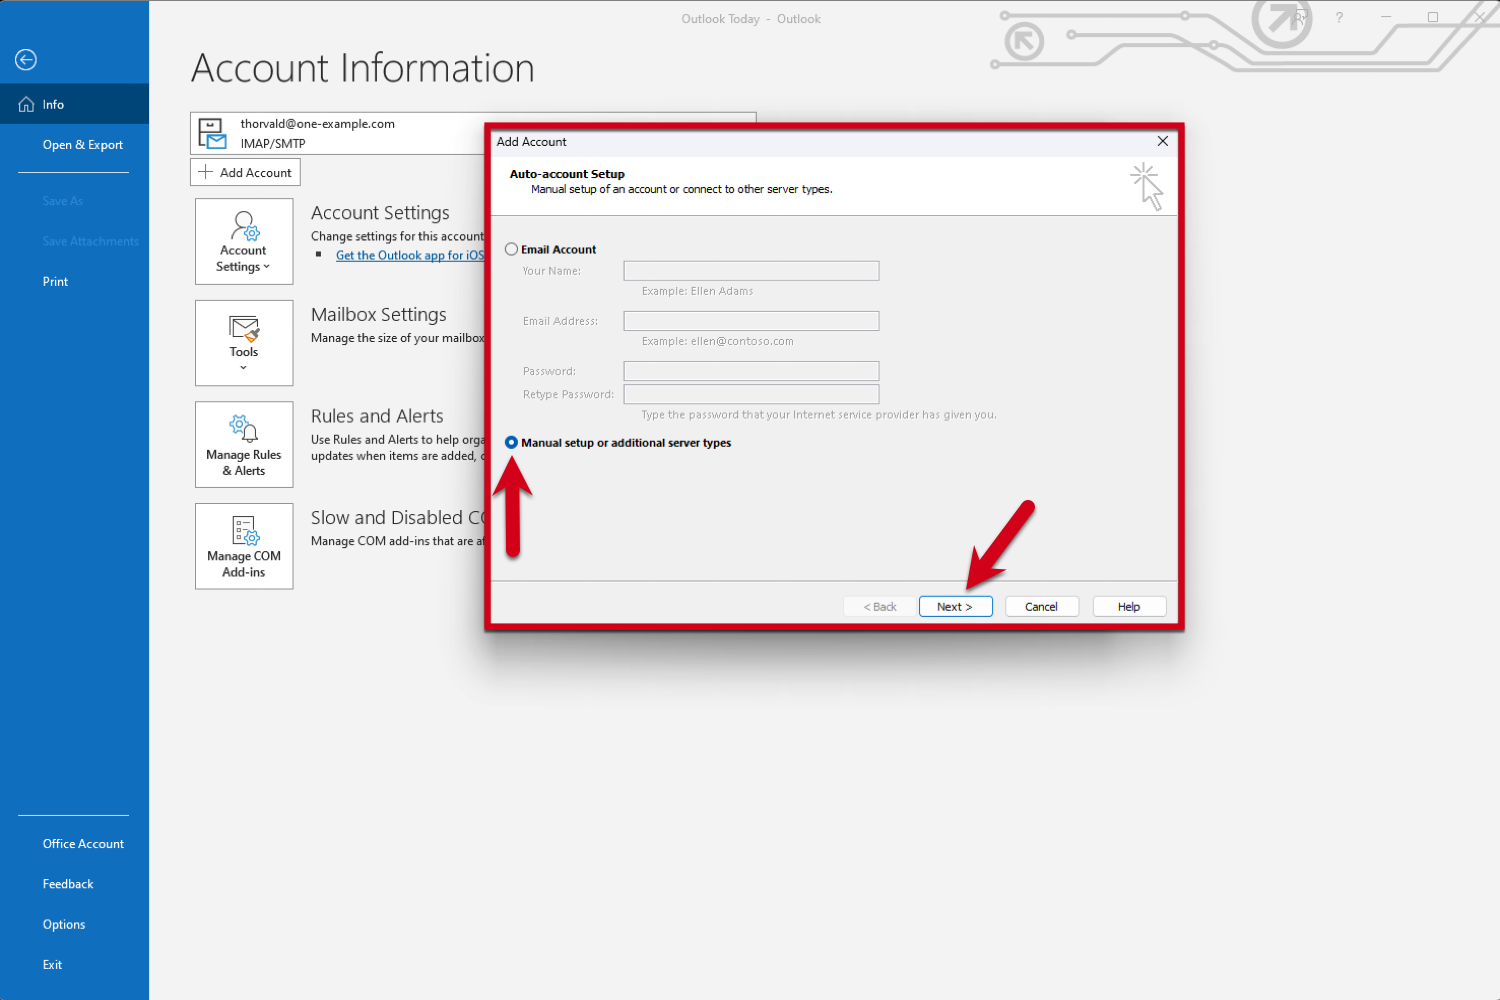Close the Add Account dialog with the X
Image resolution: width=1500 pixels, height=1000 pixels.
pos(1162,141)
